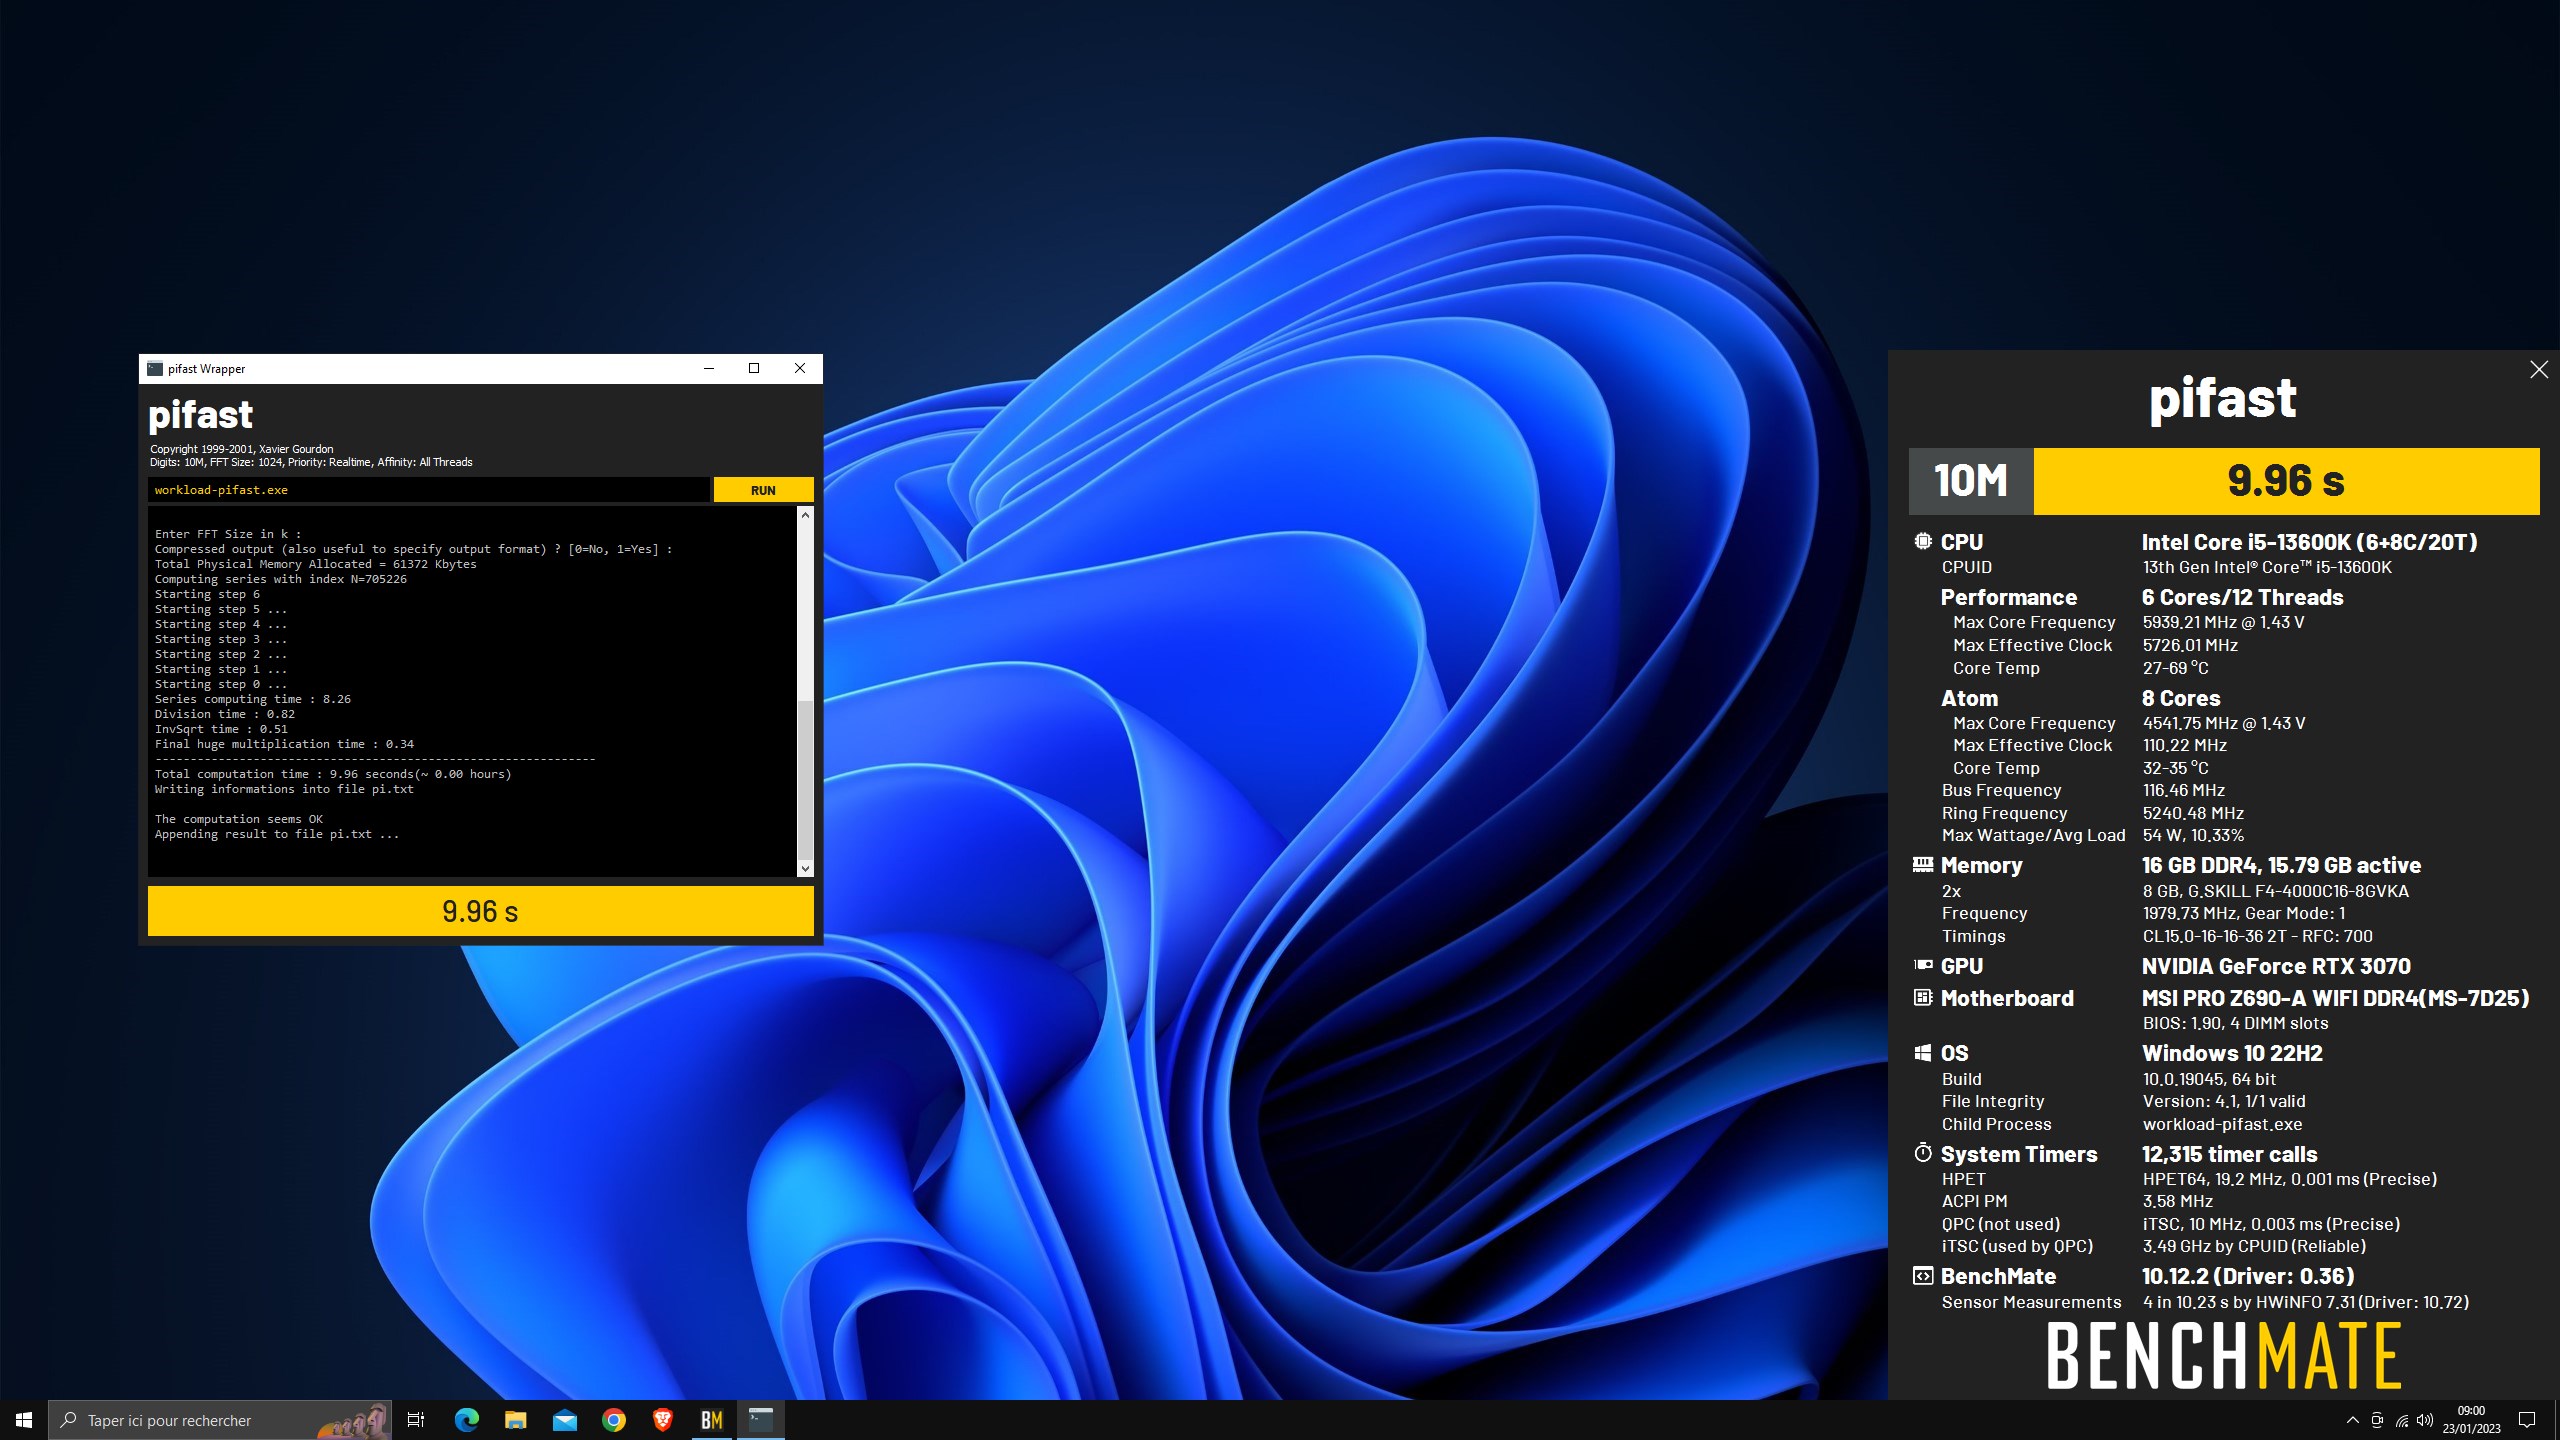The height and width of the screenshot is (1440, 2560).
Task: Click the taskbar search box
Action: [x=220, y=1420]
